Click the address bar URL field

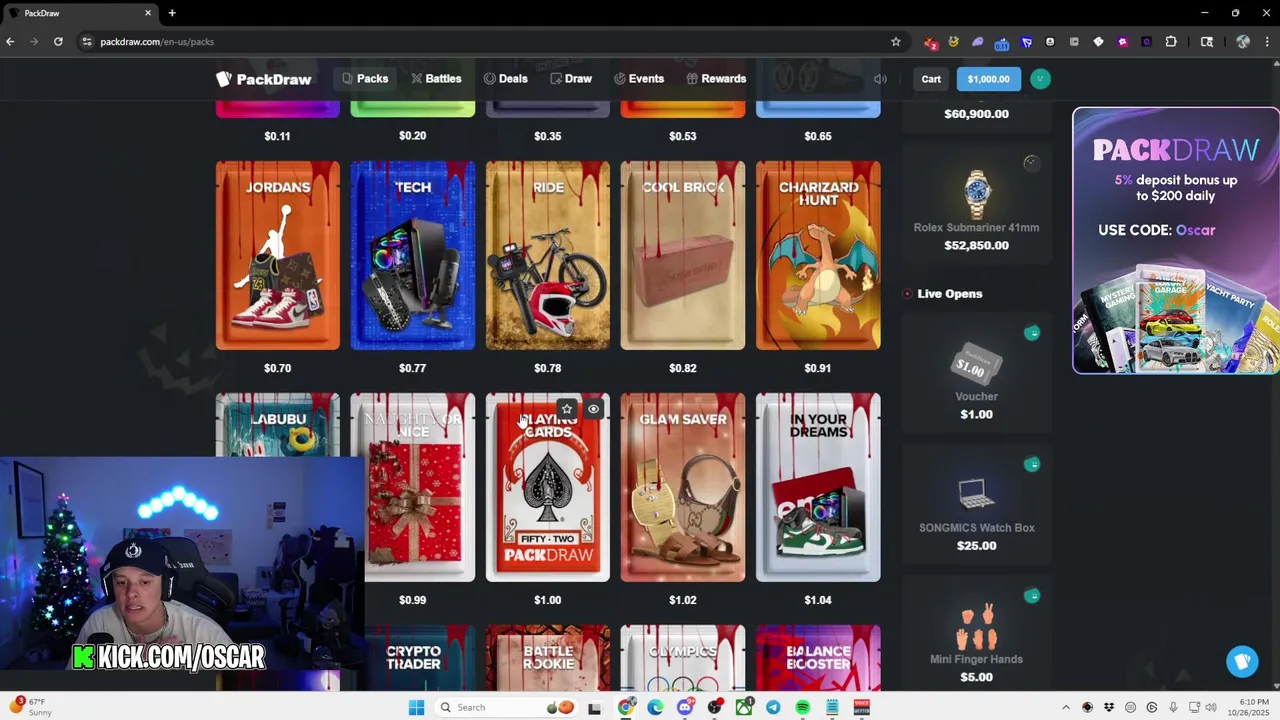point(490,42)
